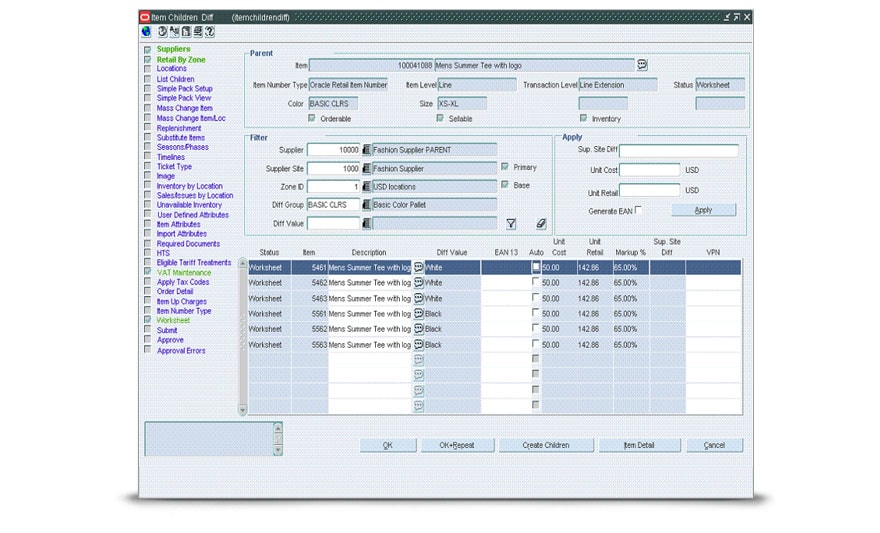Click the blue globe icon in the toolbar
Screen dimensions: 880x533
click(146, 31)
